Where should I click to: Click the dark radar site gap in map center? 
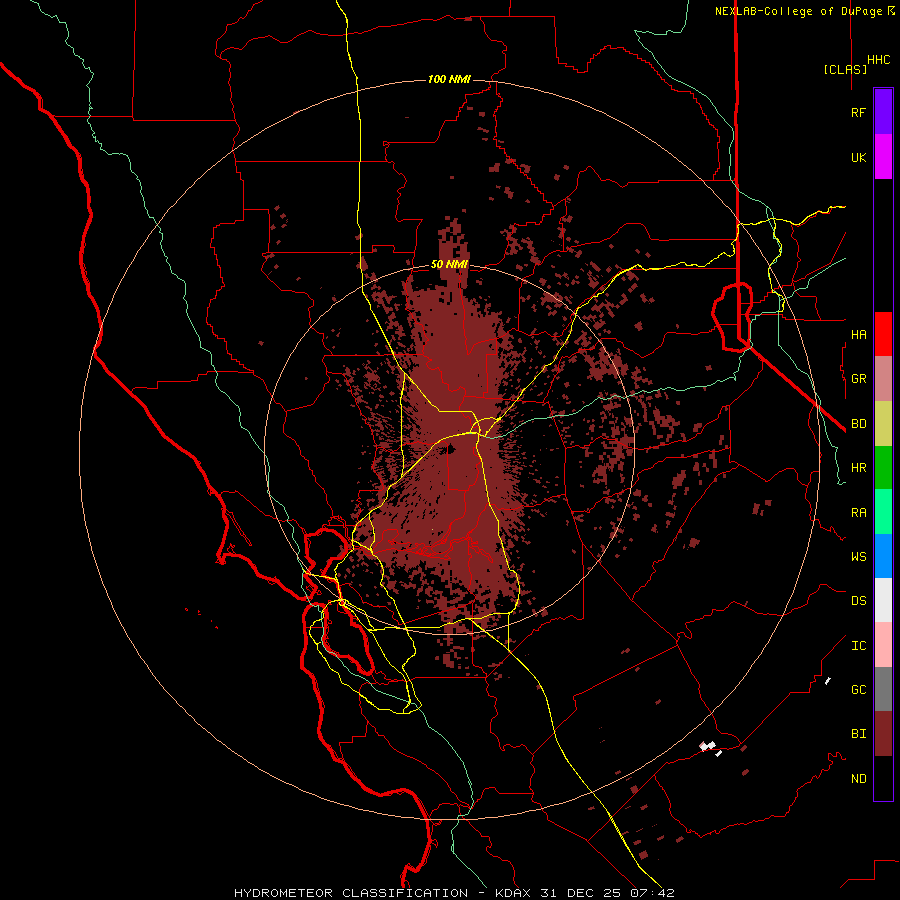click(451, 449)
